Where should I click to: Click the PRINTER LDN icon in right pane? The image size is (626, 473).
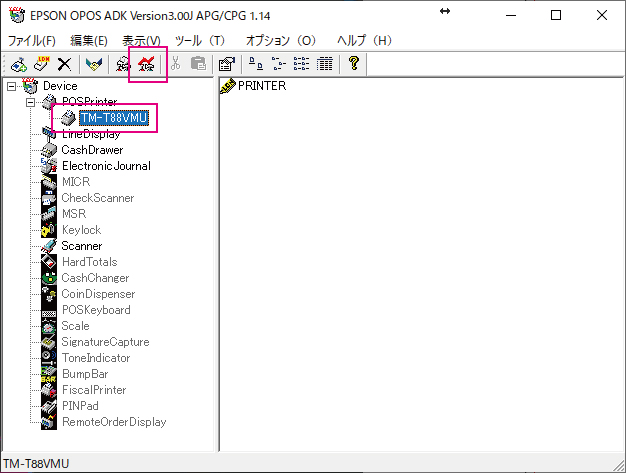pos(228,86)
